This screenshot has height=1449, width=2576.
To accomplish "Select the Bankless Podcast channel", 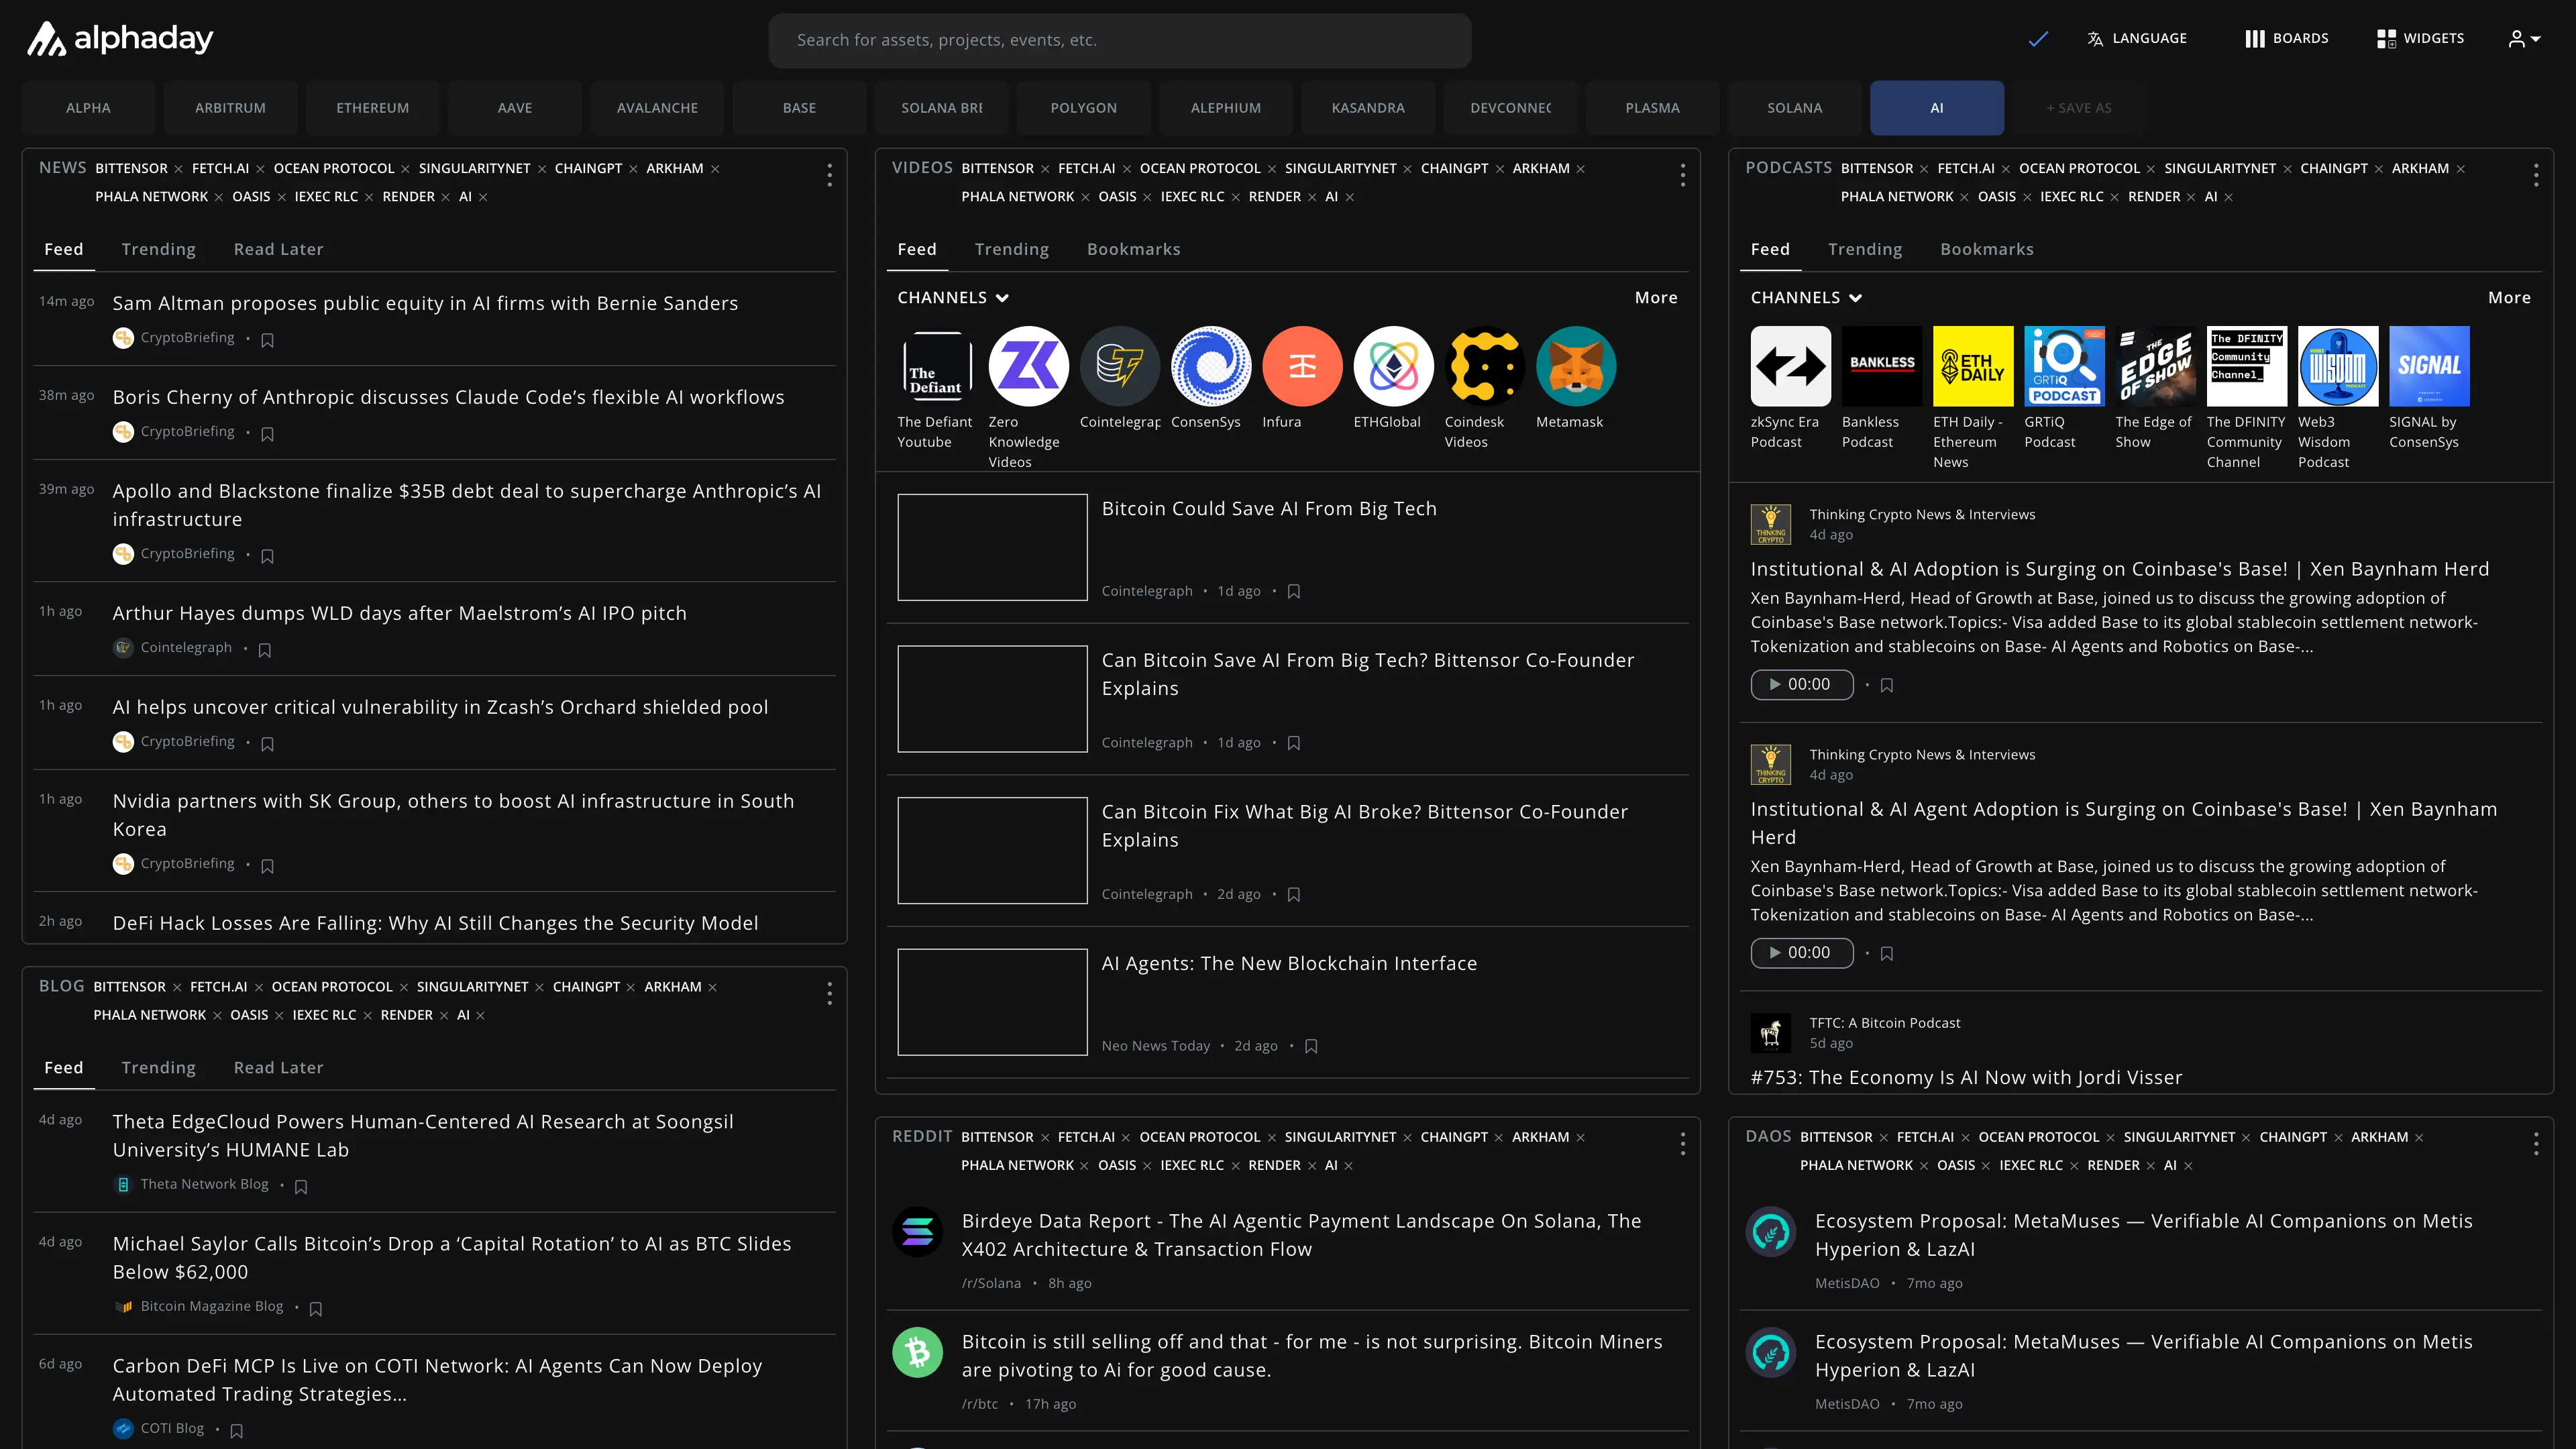I will [1881, 366].
